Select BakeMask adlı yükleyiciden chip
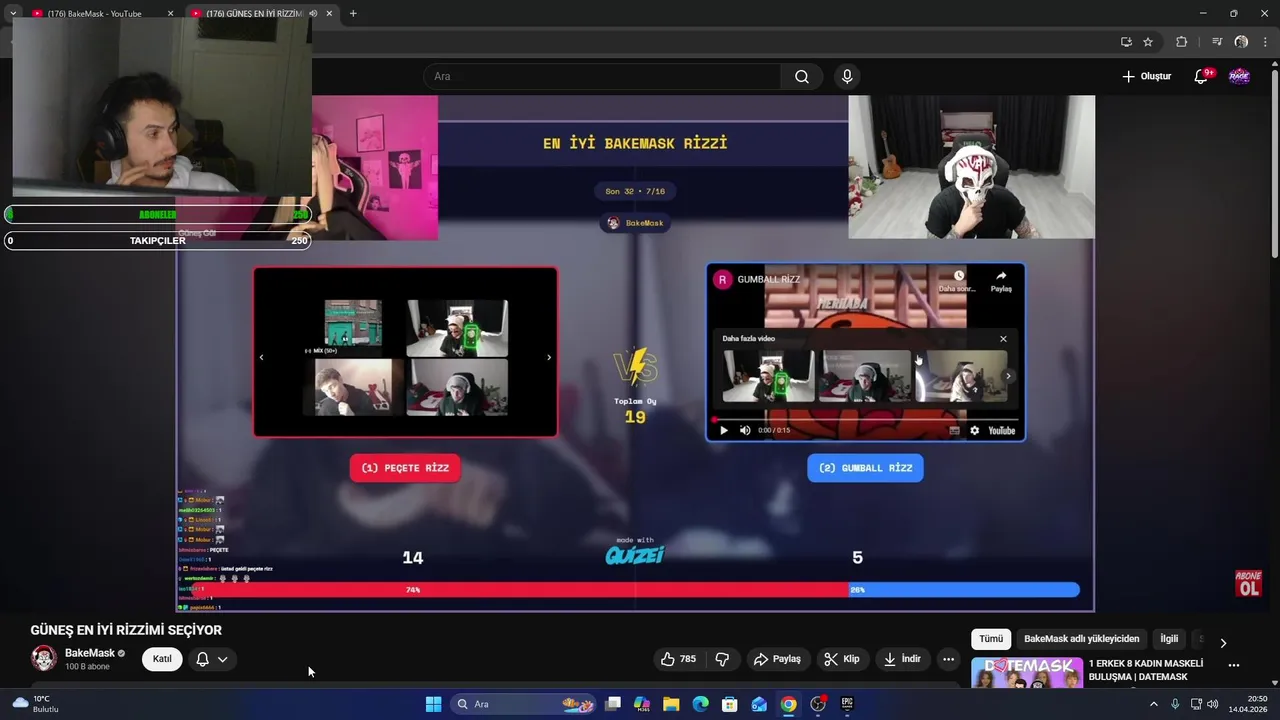The height and width of the screenshot is (720, 1280). tap(1081, 639)
